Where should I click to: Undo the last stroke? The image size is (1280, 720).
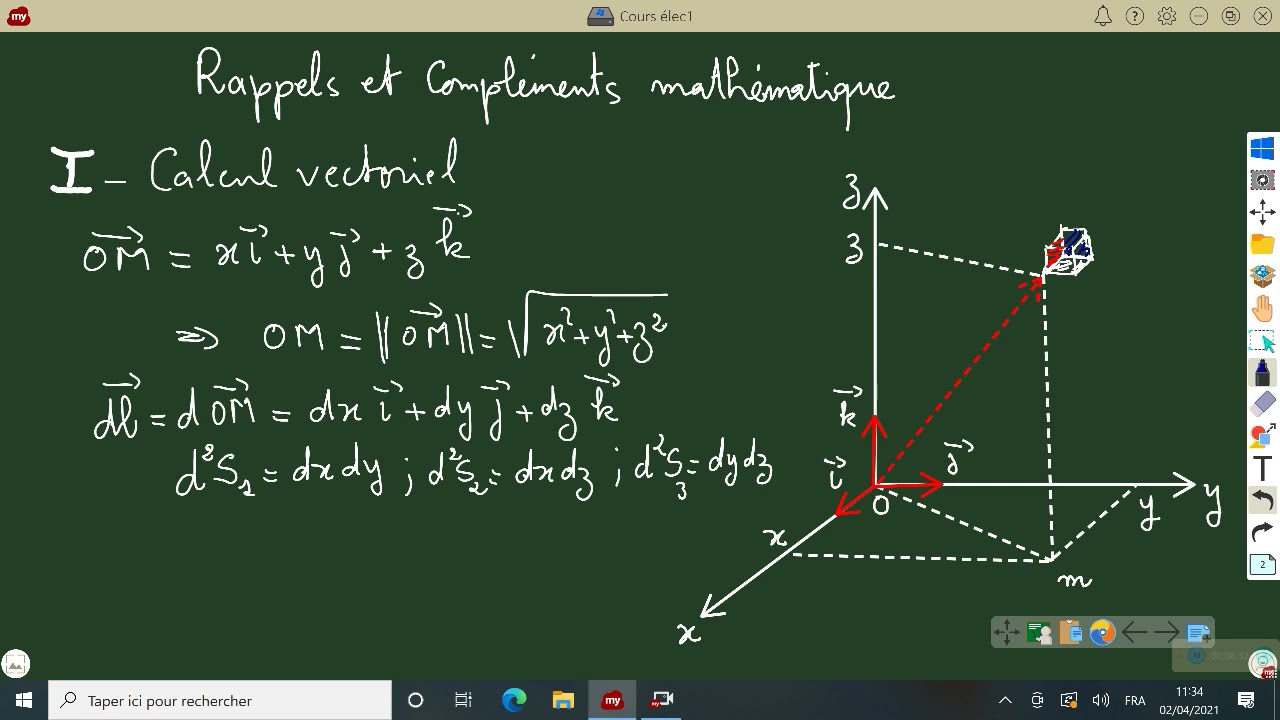pyautogui.click(x=1262, y=500)
